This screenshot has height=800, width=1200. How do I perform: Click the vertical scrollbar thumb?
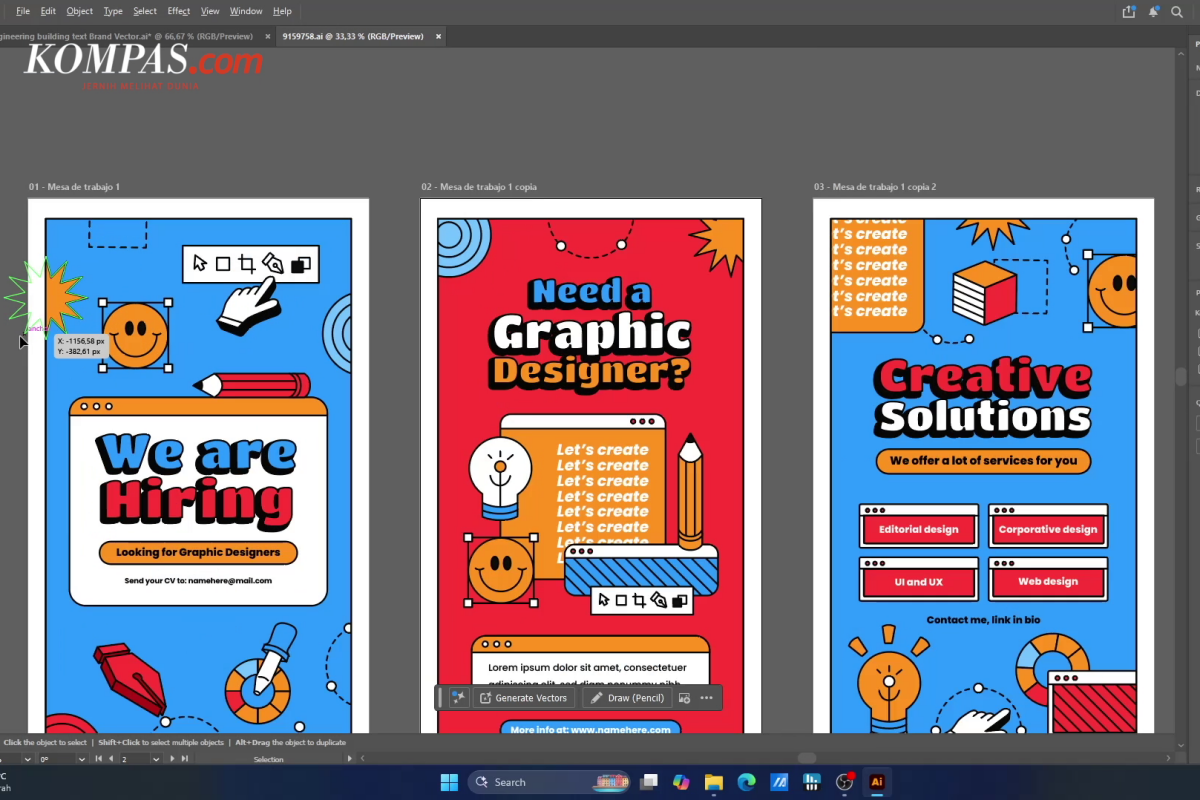(1181, 377)
